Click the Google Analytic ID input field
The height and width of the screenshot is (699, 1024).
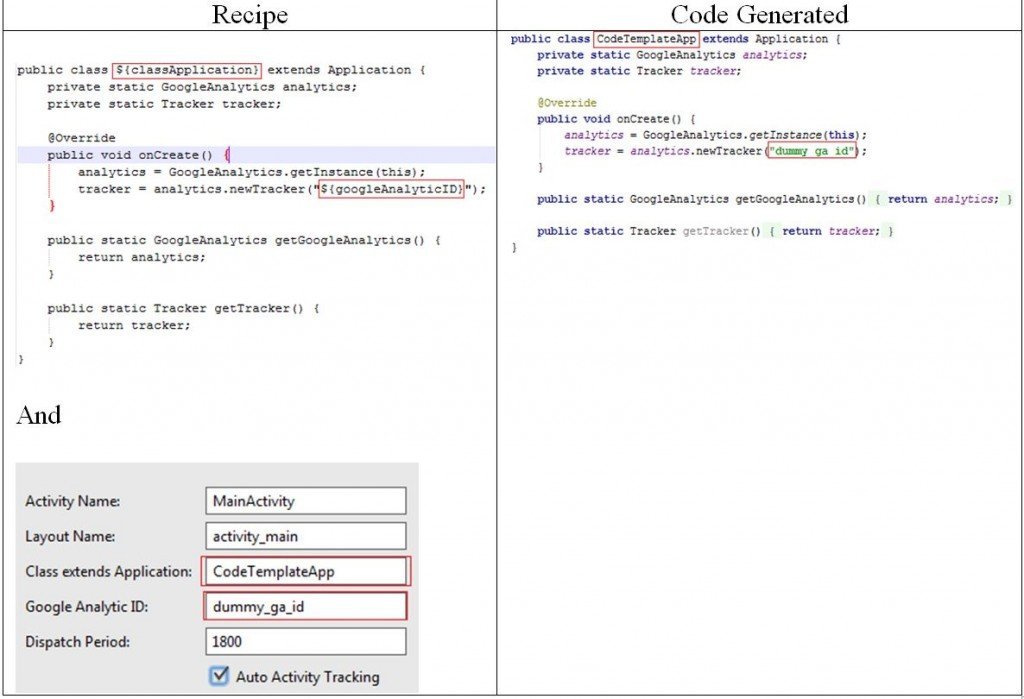click(x=305, y=606)
